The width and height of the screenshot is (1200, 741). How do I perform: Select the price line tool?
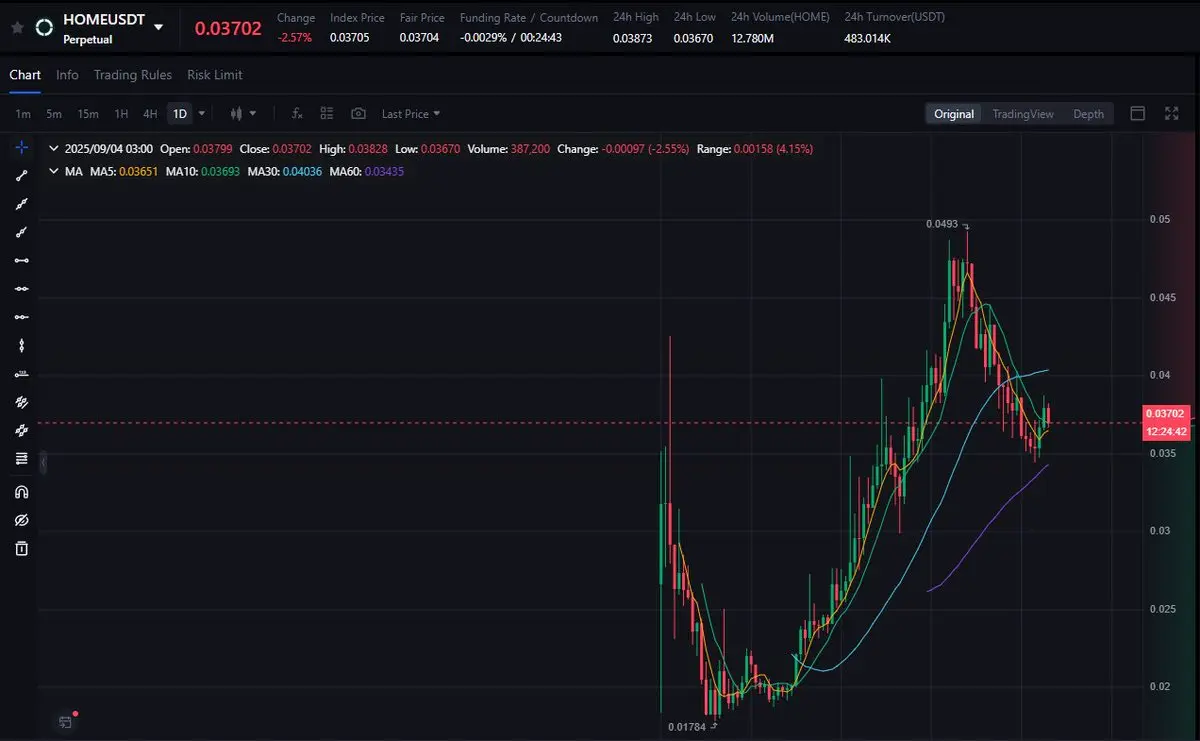(x=22, y=374)
